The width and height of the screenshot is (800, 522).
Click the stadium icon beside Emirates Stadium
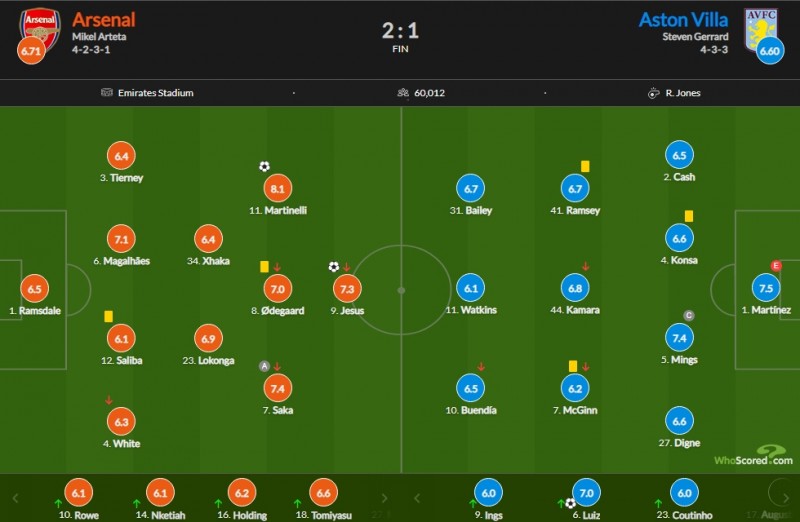click(107, 92)
